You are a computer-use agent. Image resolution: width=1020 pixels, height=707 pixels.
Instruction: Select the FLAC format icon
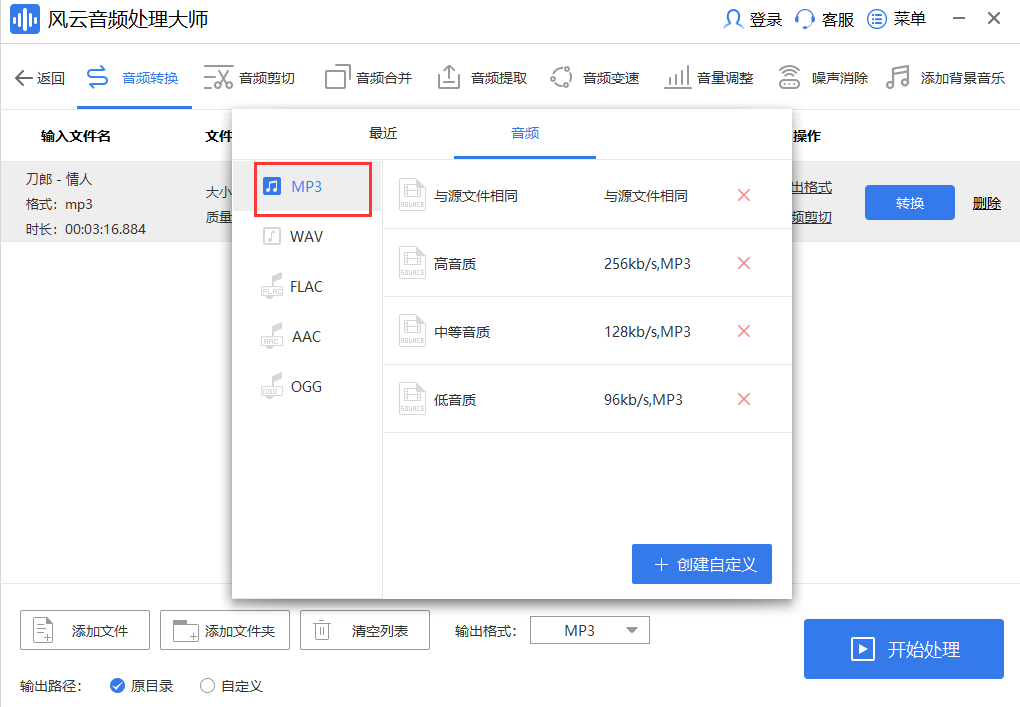pyautogui.click(x=272, y=286)
